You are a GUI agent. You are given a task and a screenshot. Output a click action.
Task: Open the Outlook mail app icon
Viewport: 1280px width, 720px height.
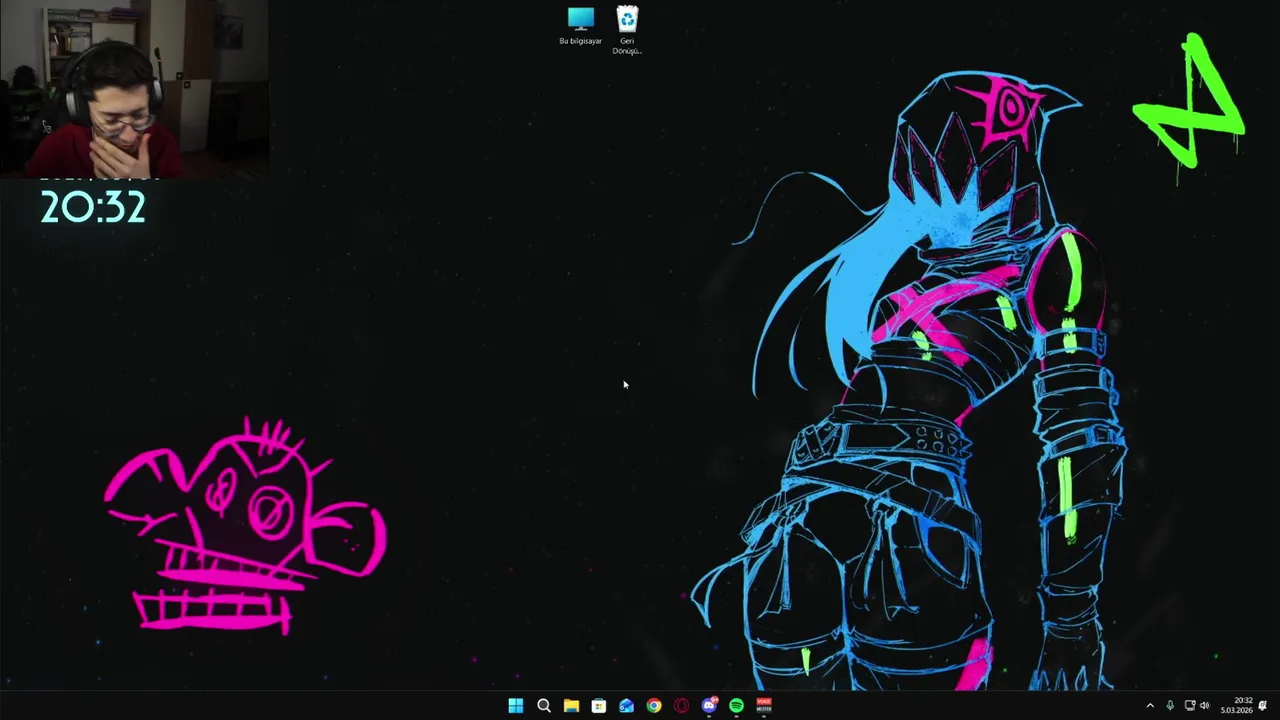pos(626,706)
